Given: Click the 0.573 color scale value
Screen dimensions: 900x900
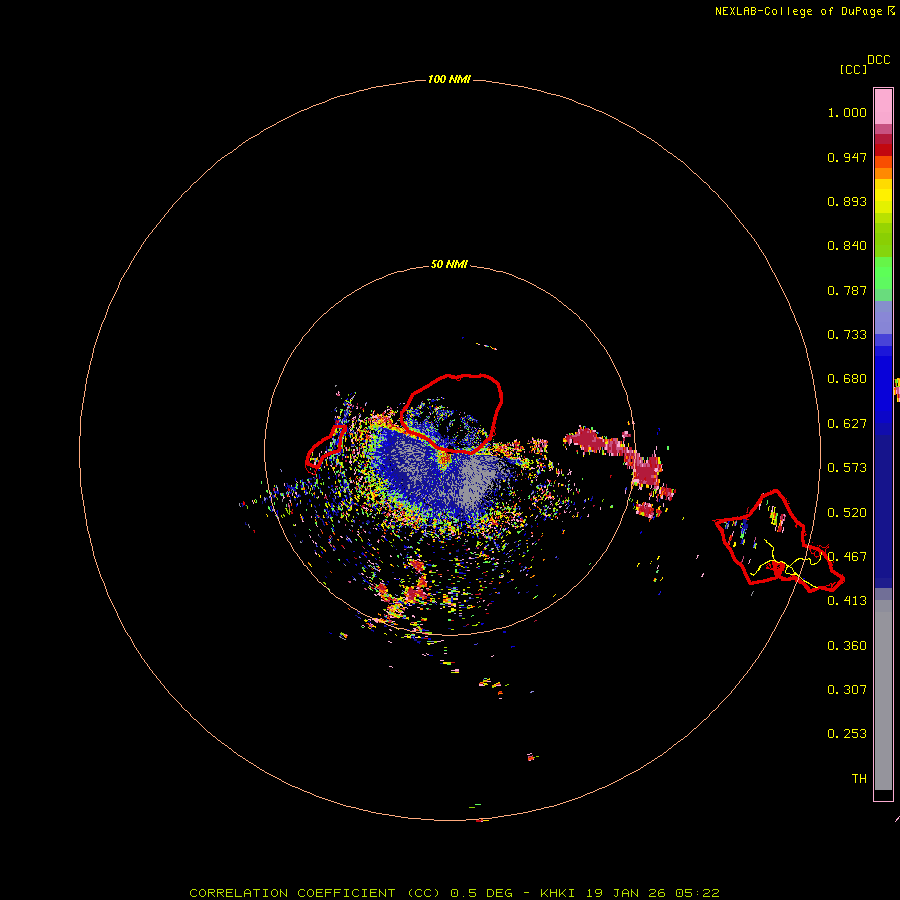Looking at the screenshot, I should (x=847, y=468).
